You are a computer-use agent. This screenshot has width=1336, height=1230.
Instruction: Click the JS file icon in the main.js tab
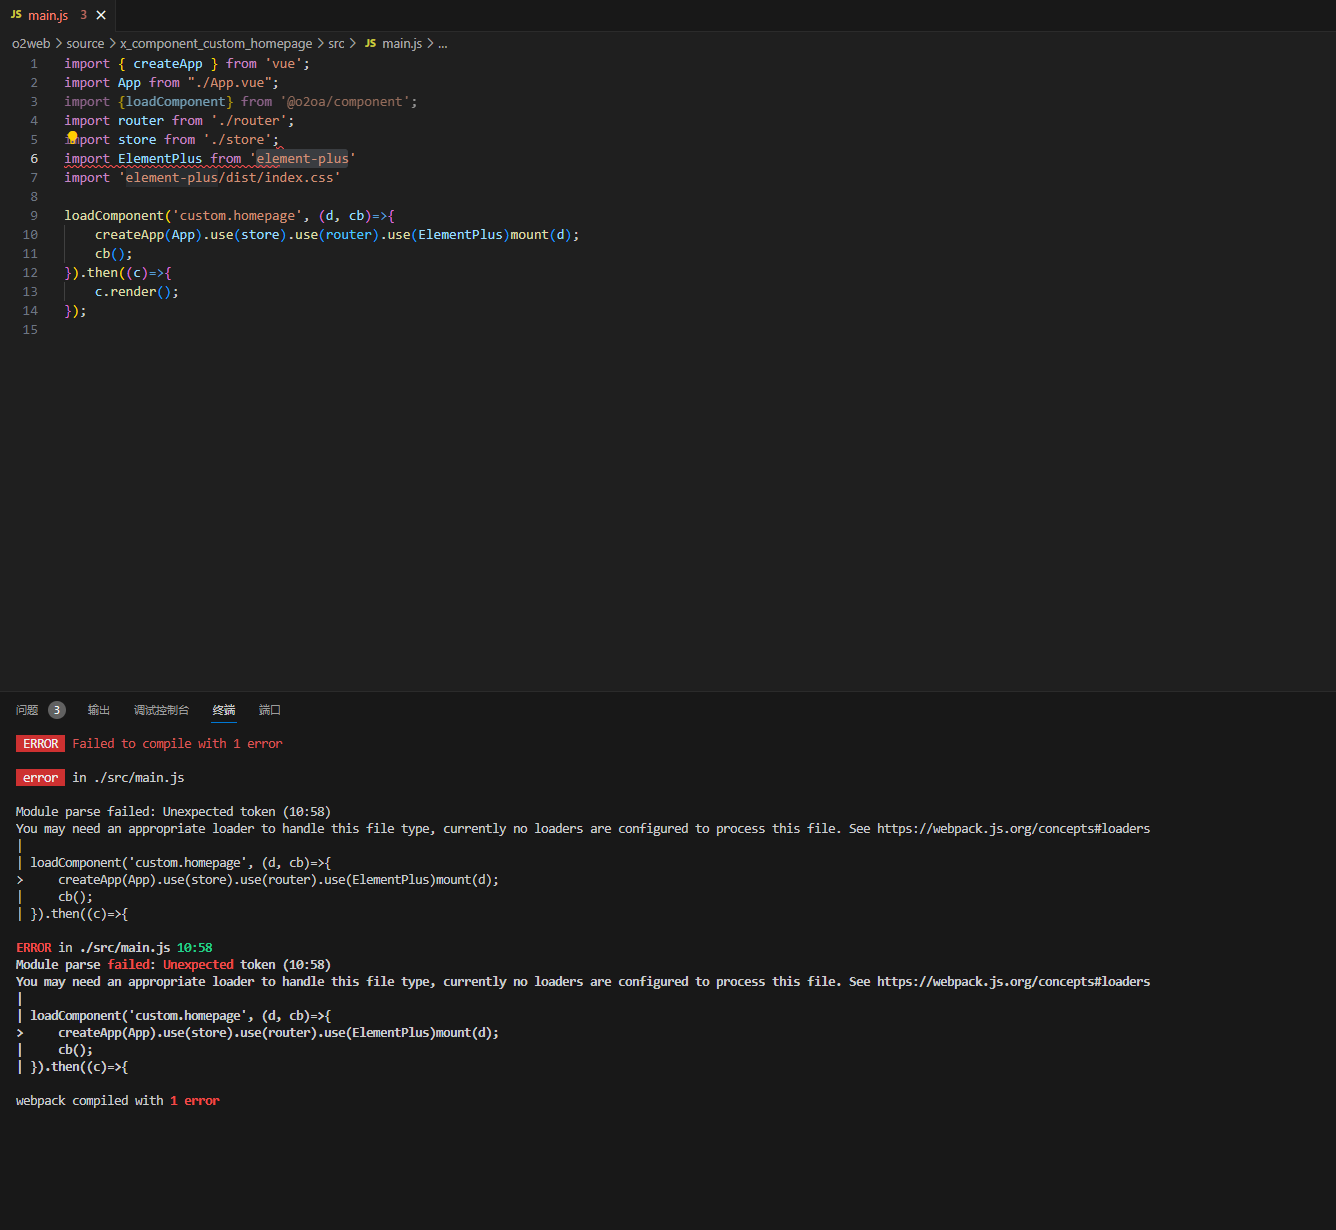tap(16, 15)
